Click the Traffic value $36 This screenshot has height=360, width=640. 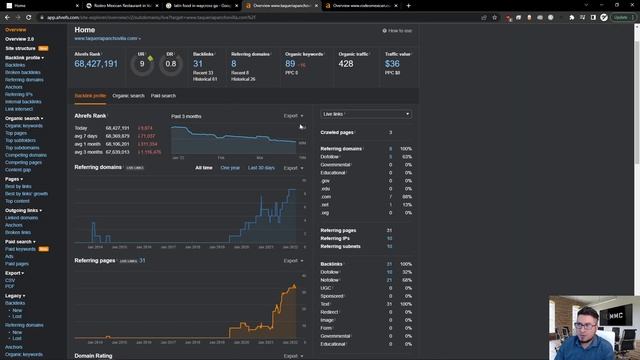392,64
